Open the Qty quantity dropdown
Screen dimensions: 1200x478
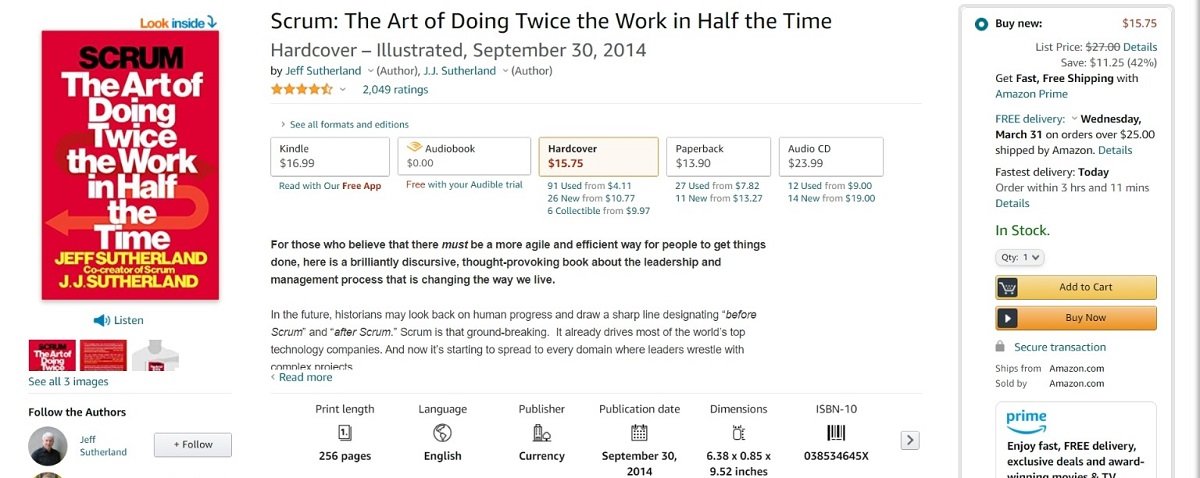tap(1020, 257)
